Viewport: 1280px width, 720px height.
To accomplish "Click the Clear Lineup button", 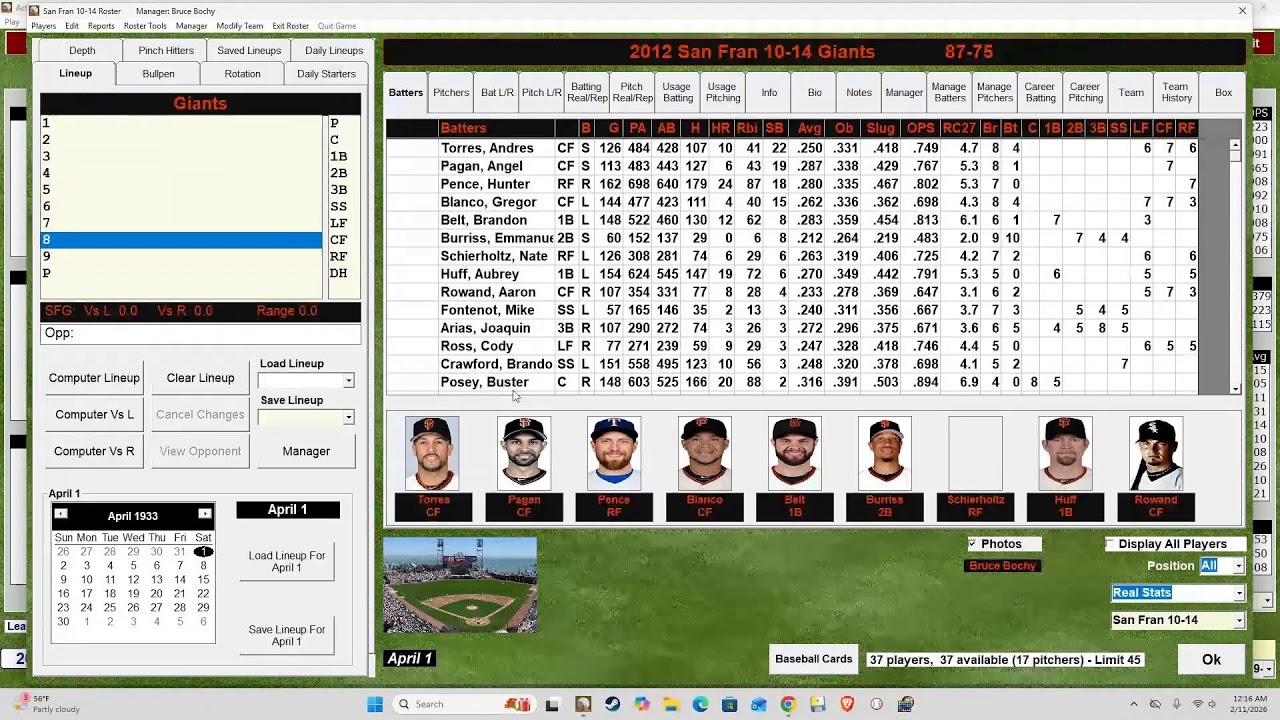I will click(200, 378).
